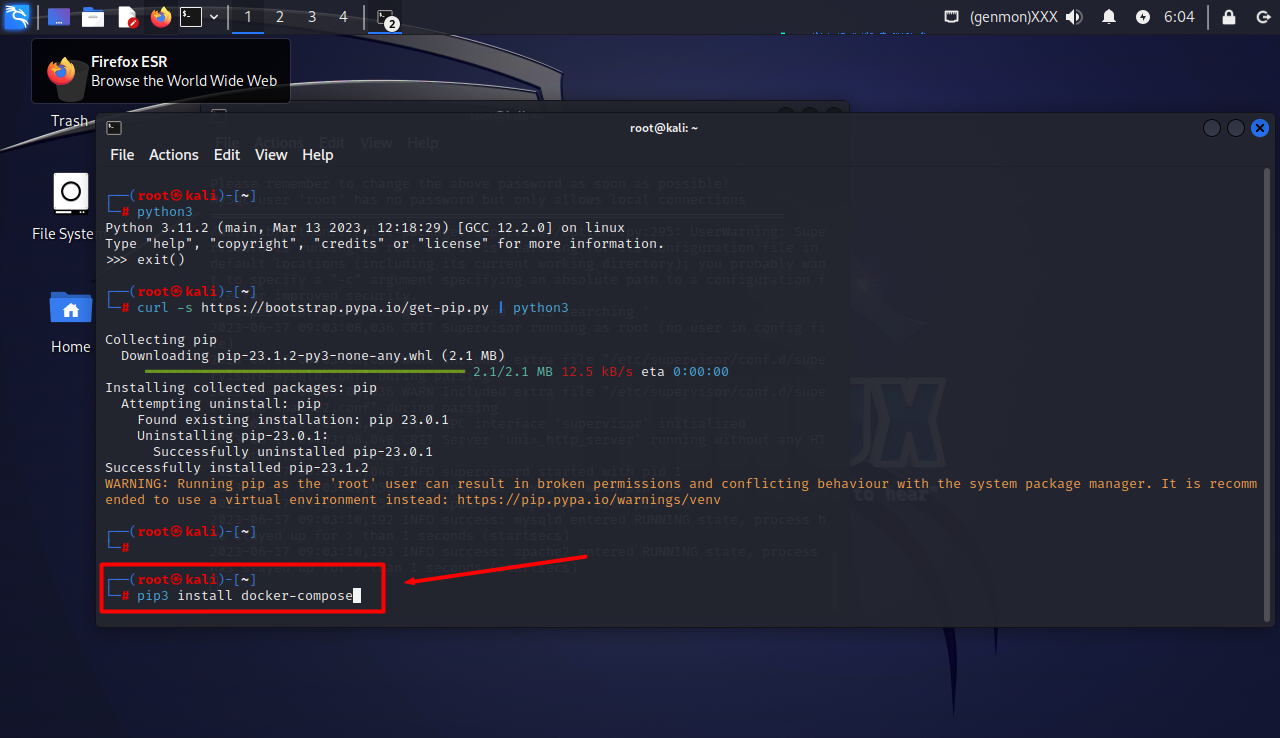1280x738 pixels.
Task: Click the 'Downloading pip-23.1.2-py3-none-any.whl' line
Action: coord(313,356)
